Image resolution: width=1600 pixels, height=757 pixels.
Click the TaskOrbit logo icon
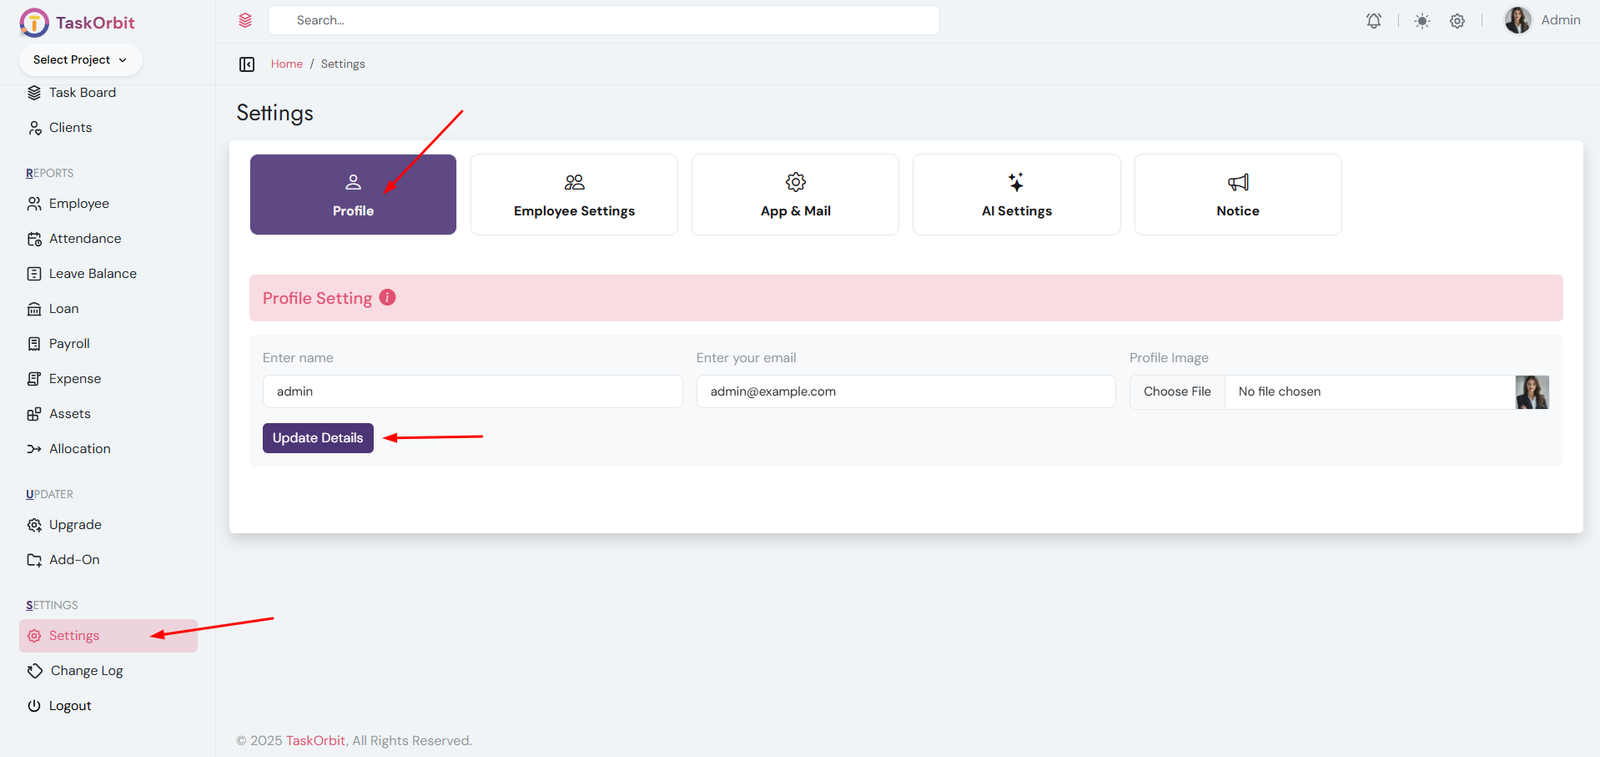tap(34, 23)
